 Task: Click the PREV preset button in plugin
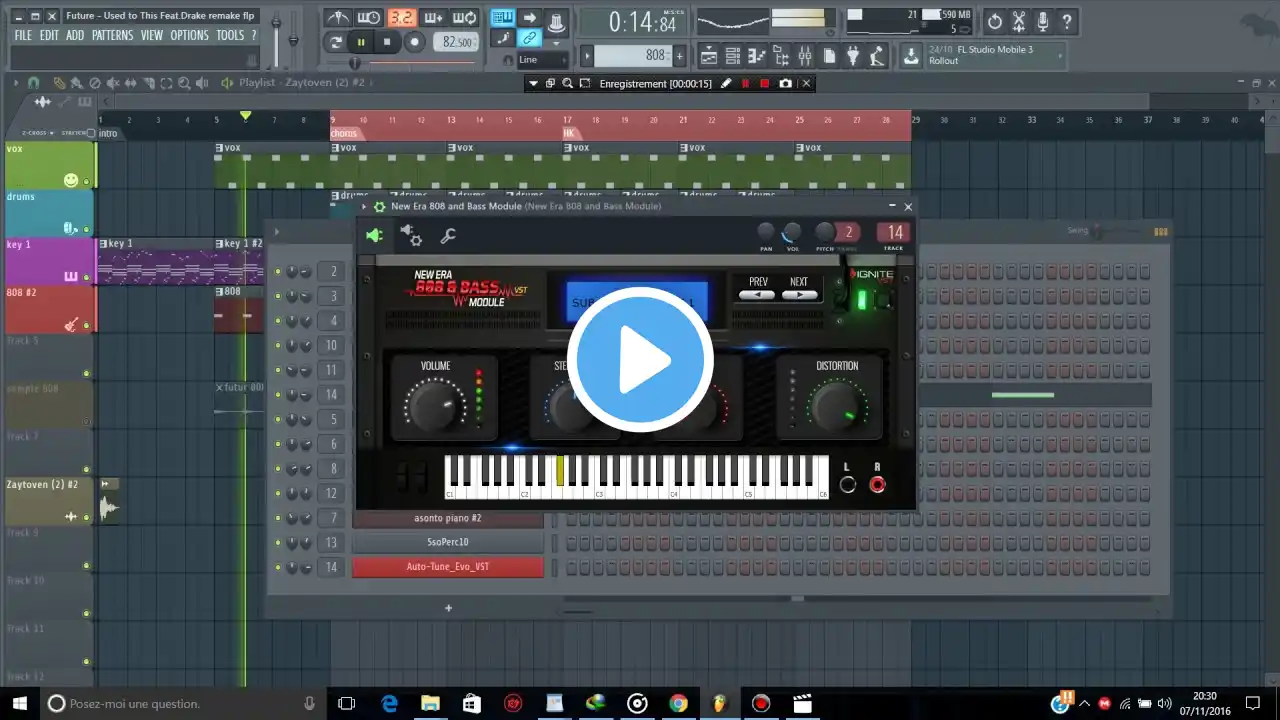tap(758, 295)
